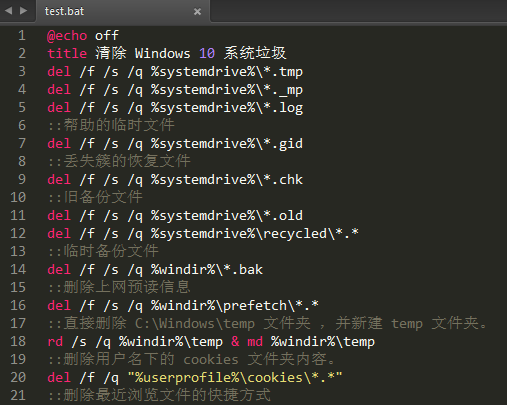507x405 pixels.
Task: Click comment '::临时备份文件'
Action: coord(103,251)
